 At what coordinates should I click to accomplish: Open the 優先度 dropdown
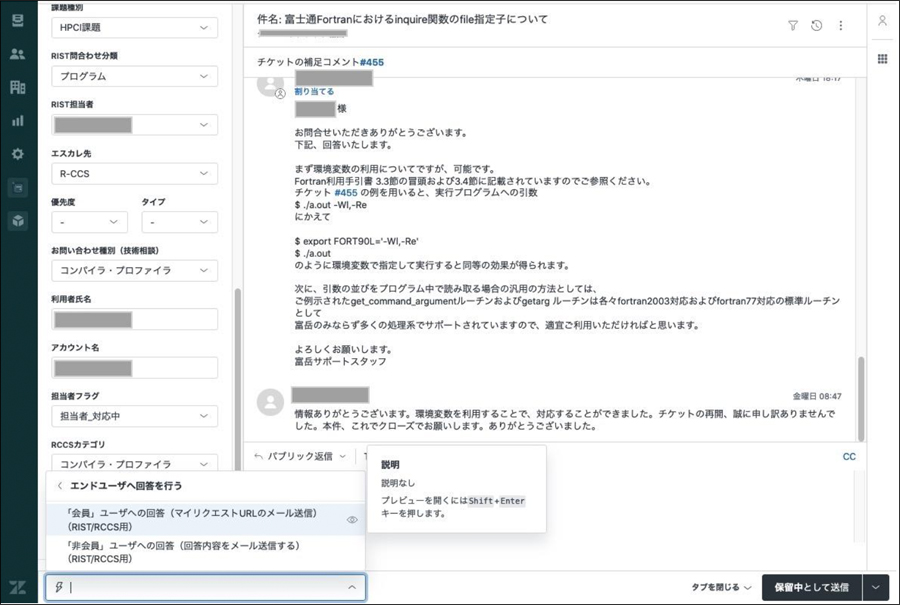[90, 222]
